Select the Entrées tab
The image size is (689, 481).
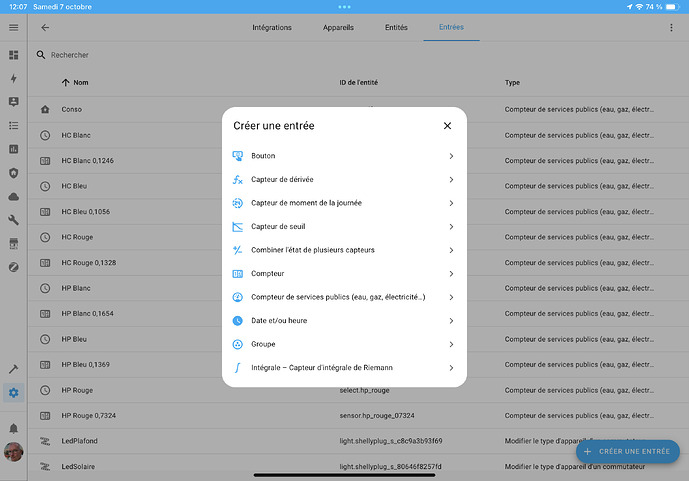pyautogui.click(x=451, y=27)
